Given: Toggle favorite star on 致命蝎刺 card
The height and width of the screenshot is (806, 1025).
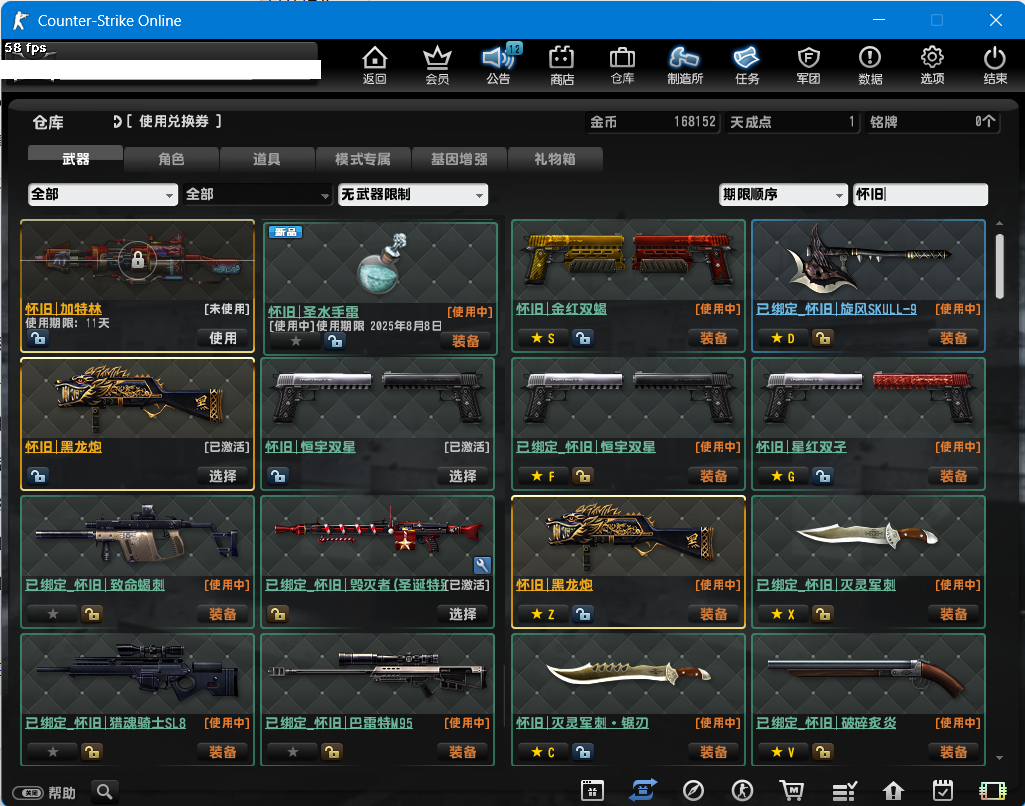Looking at the screenshot, I should click(53, 614).
